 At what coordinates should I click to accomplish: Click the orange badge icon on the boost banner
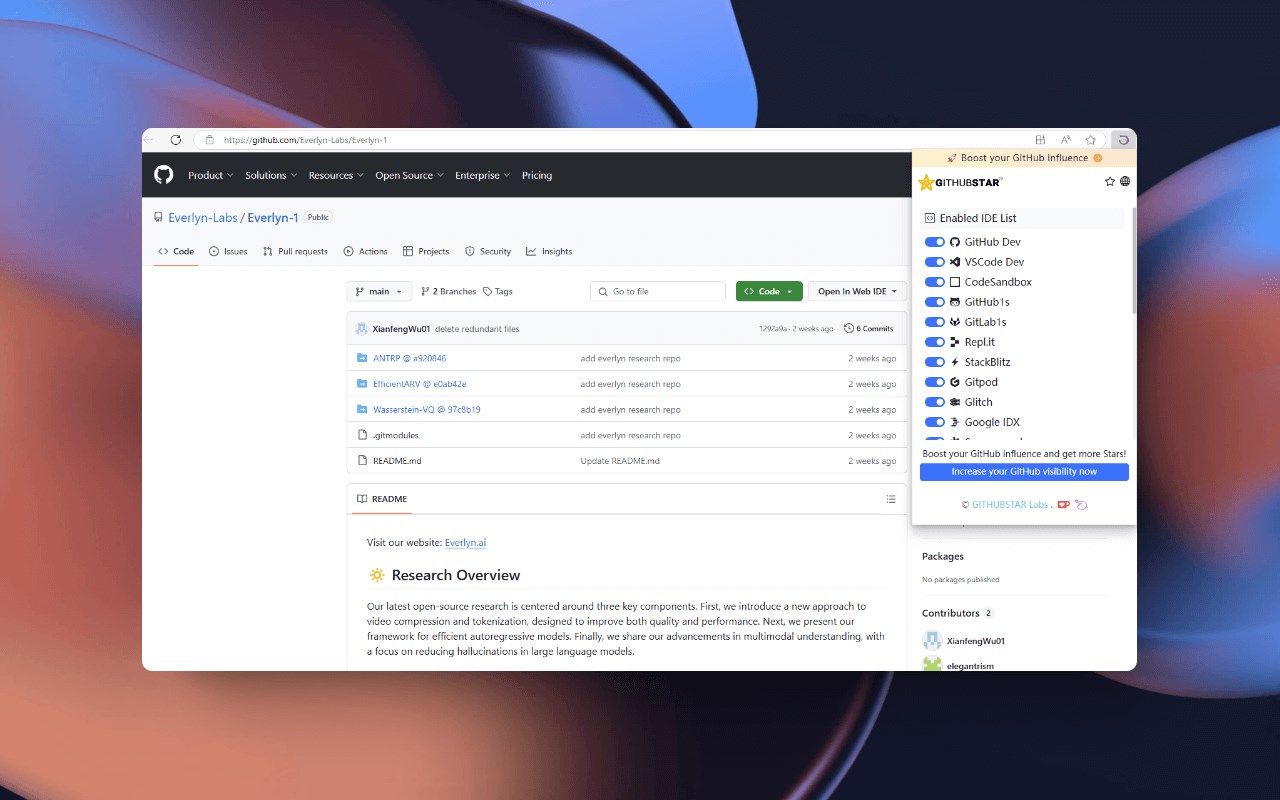(x=1098, y=158)
